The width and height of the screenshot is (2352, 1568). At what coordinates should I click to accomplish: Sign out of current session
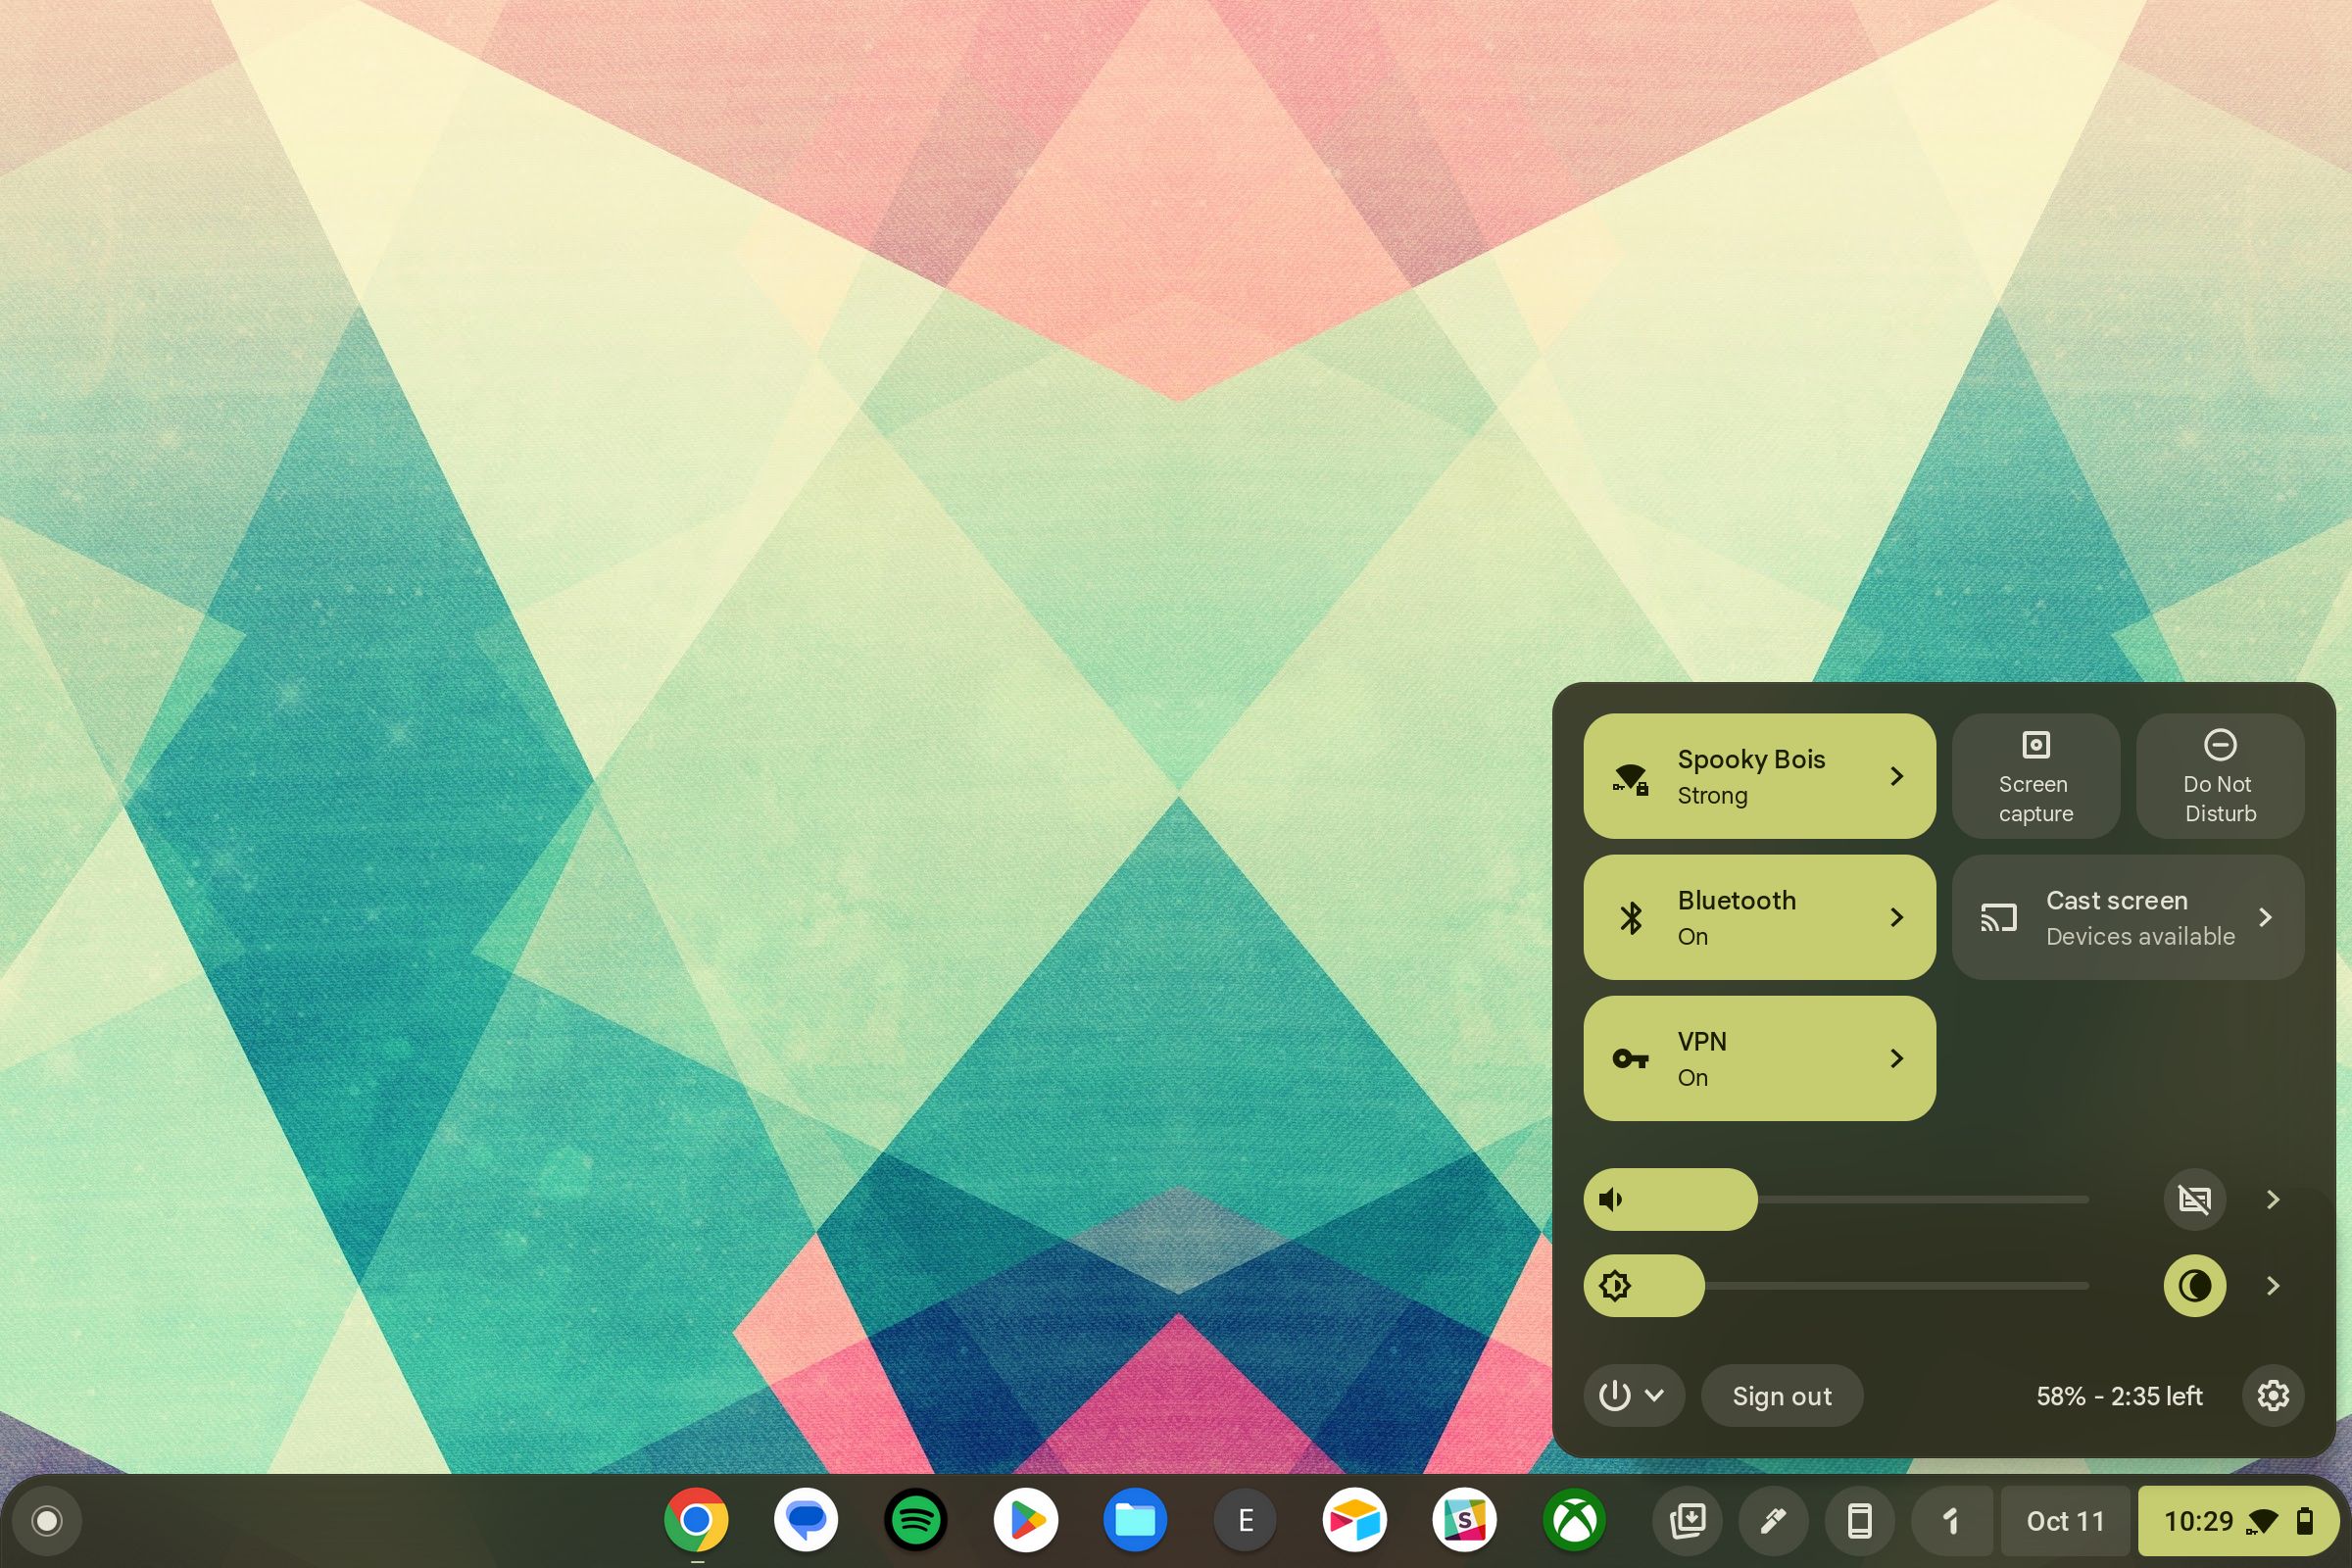click(1780, 1395)
